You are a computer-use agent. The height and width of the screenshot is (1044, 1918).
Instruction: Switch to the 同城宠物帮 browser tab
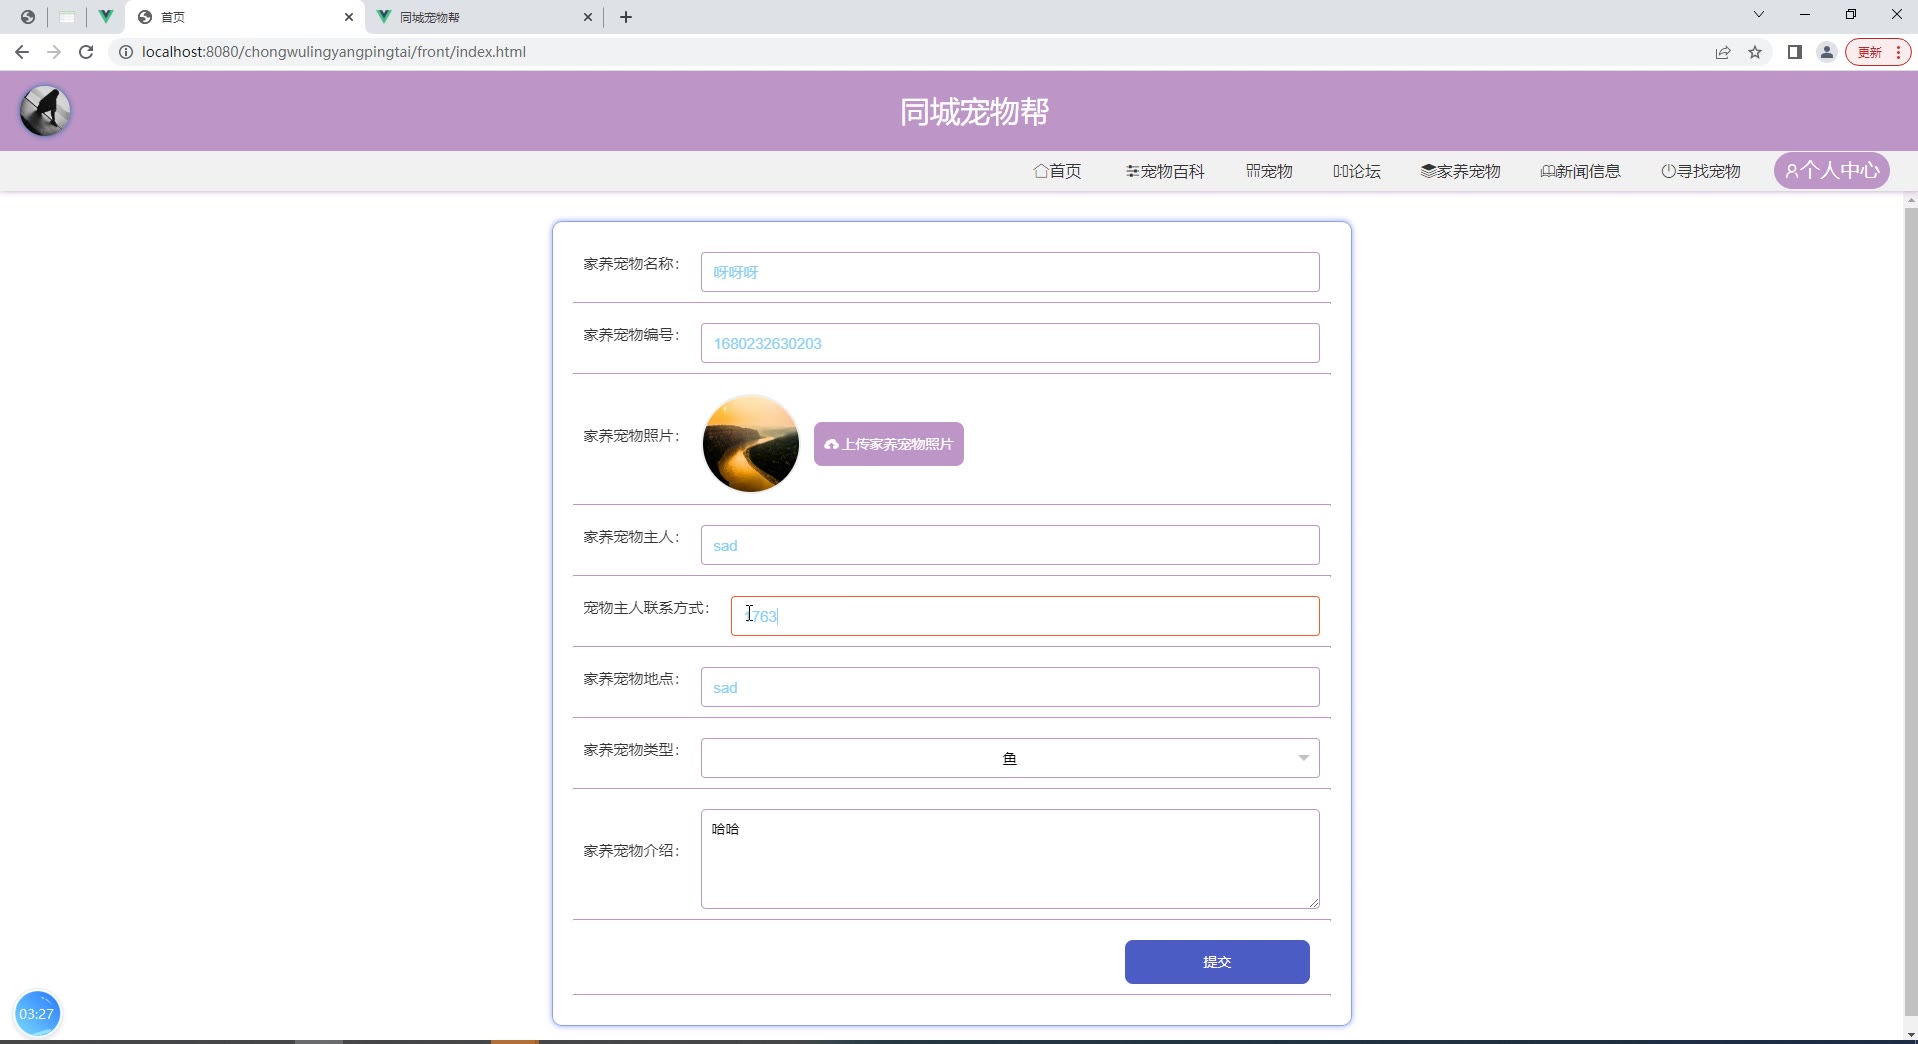coord(480,17)
